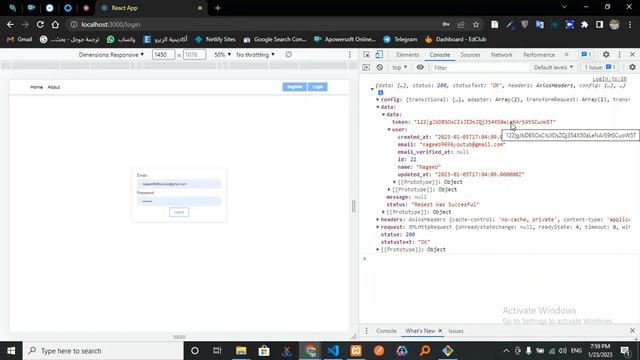Open VS Code from the taskbar
The height and width of the screenshot is (360, 640).
click(333, 351)
